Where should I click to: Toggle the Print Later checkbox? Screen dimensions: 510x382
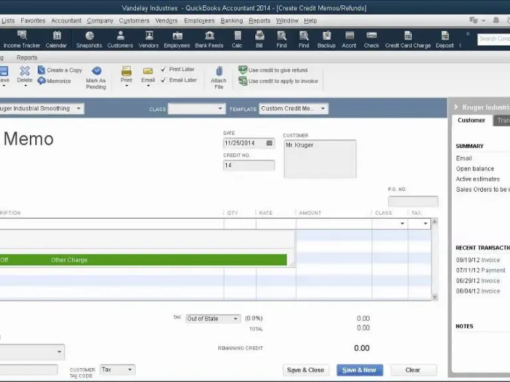[163, 69]
